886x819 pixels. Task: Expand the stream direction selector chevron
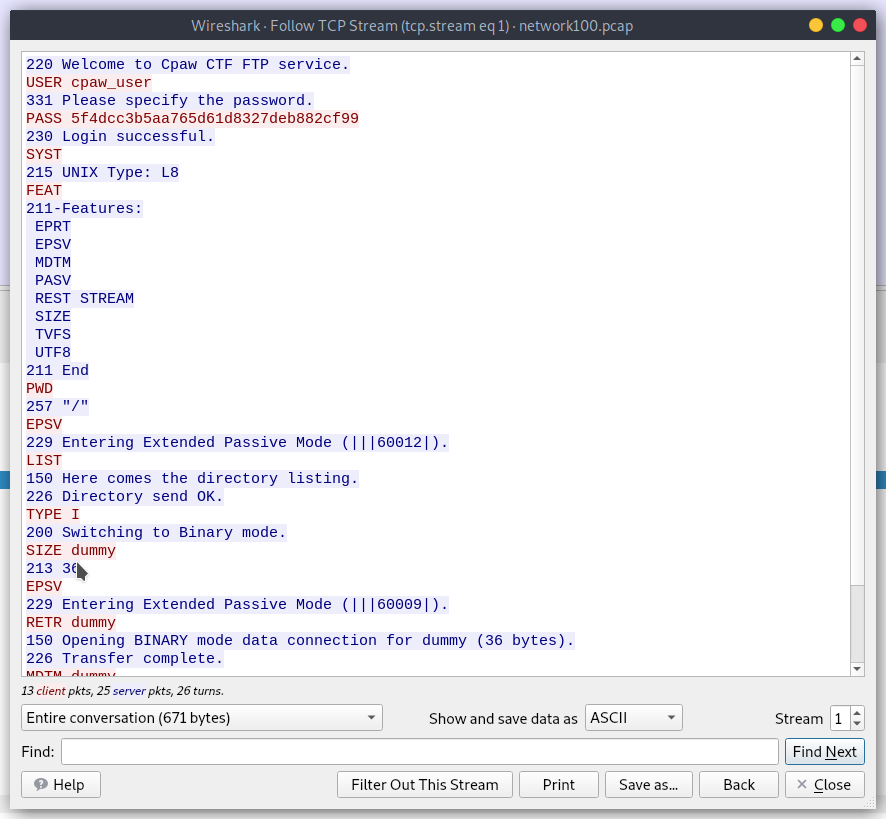371,717
